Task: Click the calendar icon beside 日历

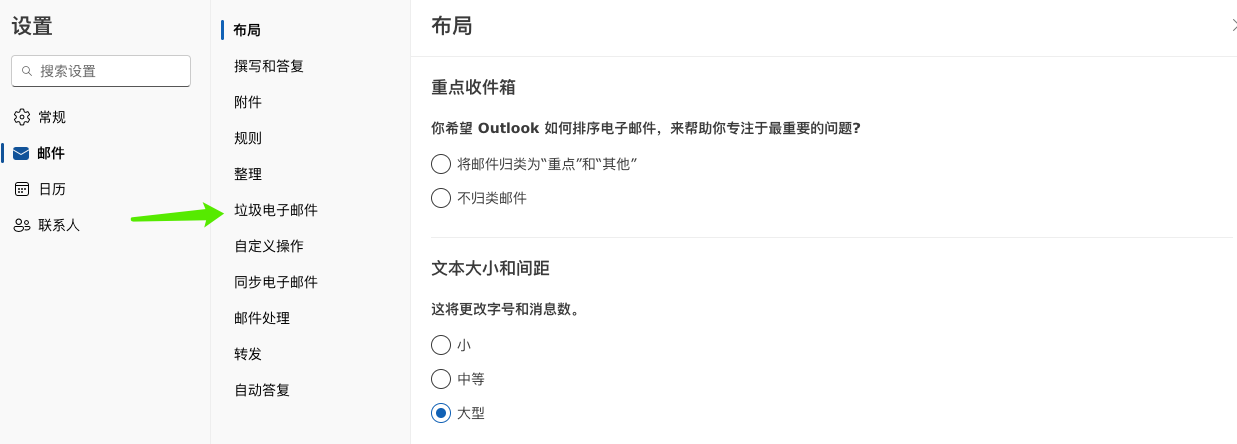Action: coord(22,189)
